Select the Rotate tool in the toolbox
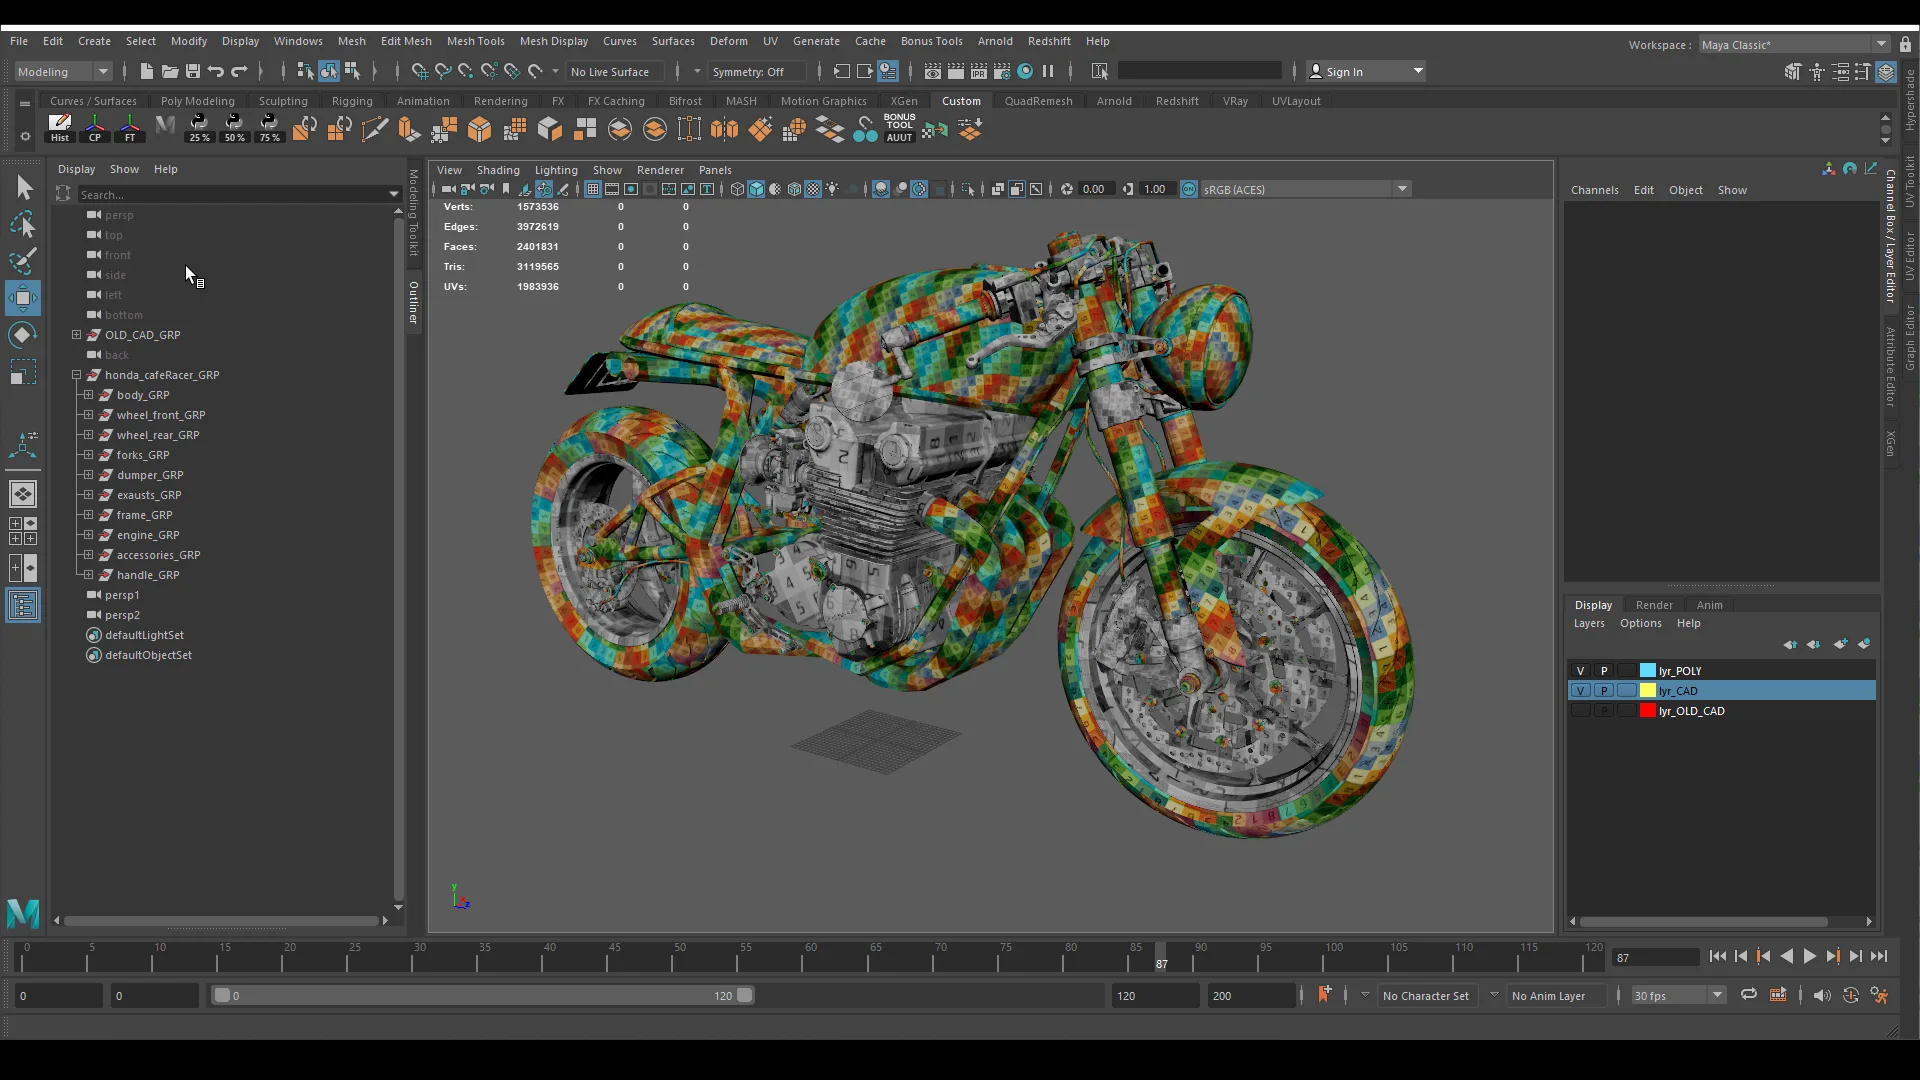Screen dimensions: 1920x1080 (x=23, y=334)
